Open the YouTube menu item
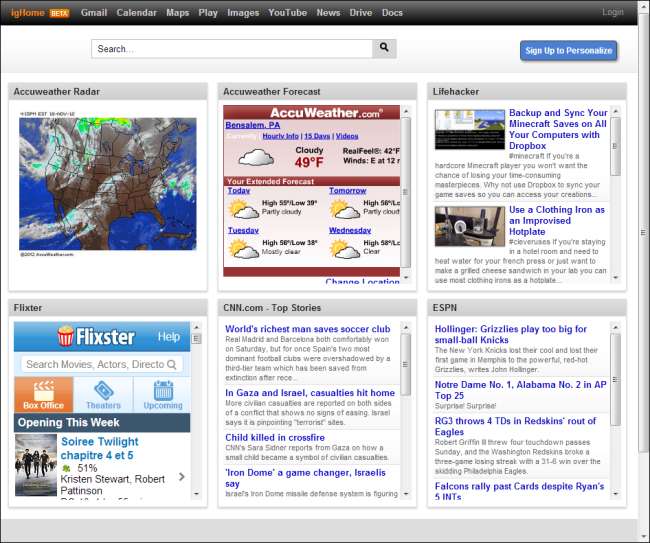 287,13
